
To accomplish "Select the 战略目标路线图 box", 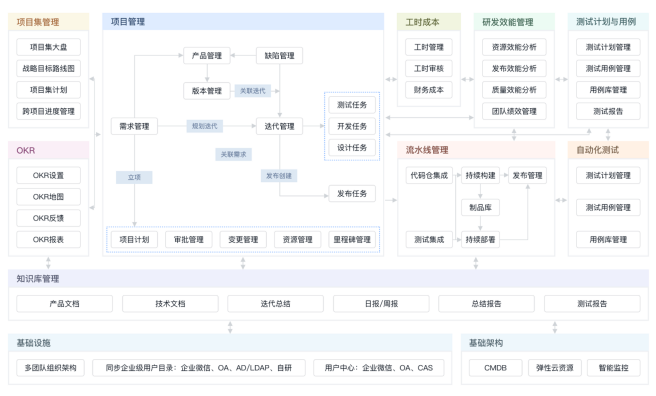I will pyautogui.click(x=49, y=68).
